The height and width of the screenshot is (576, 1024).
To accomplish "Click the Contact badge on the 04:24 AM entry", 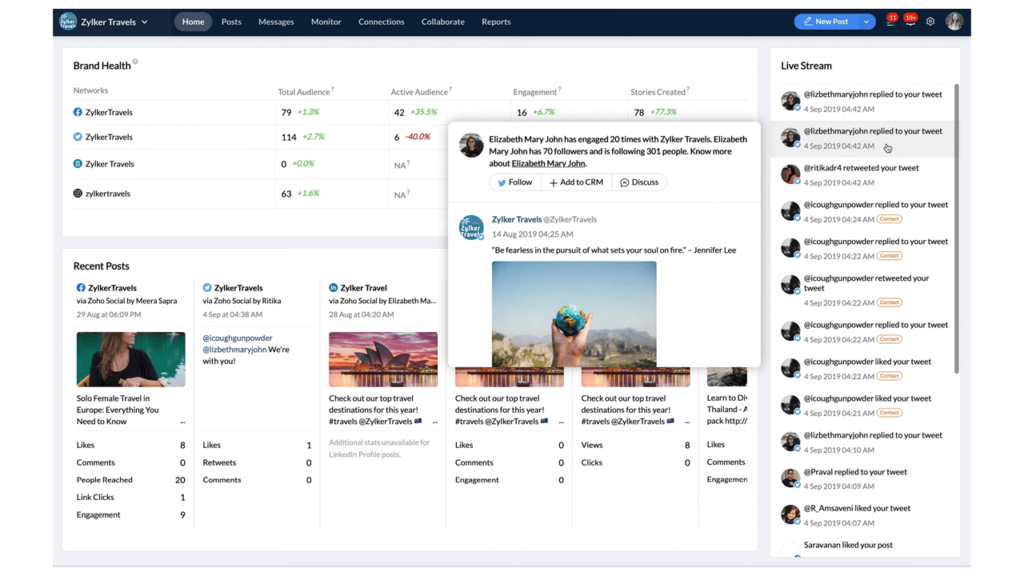I will pyautogui.click(x=889, y=219).
